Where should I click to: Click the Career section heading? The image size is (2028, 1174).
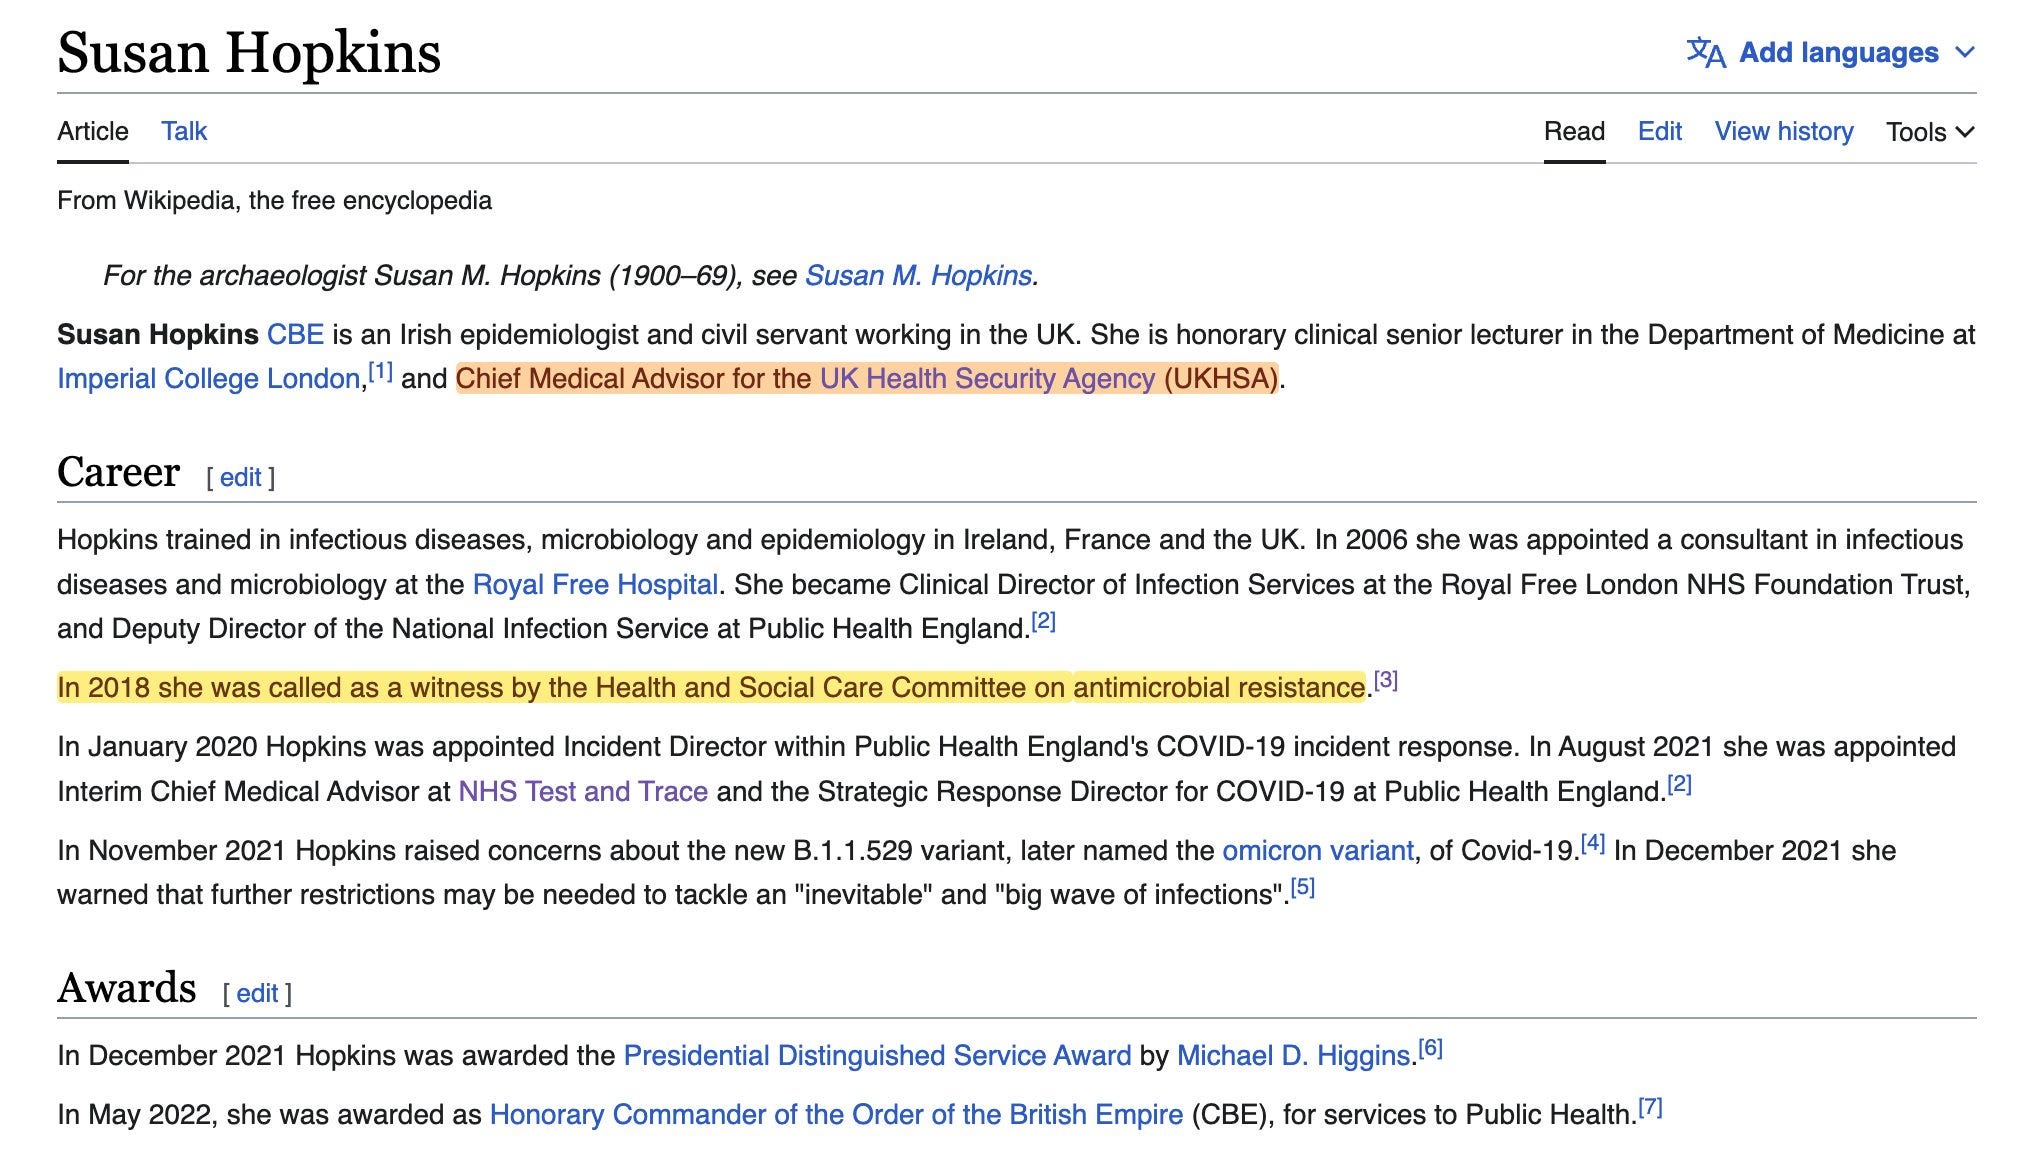[118, 472]
